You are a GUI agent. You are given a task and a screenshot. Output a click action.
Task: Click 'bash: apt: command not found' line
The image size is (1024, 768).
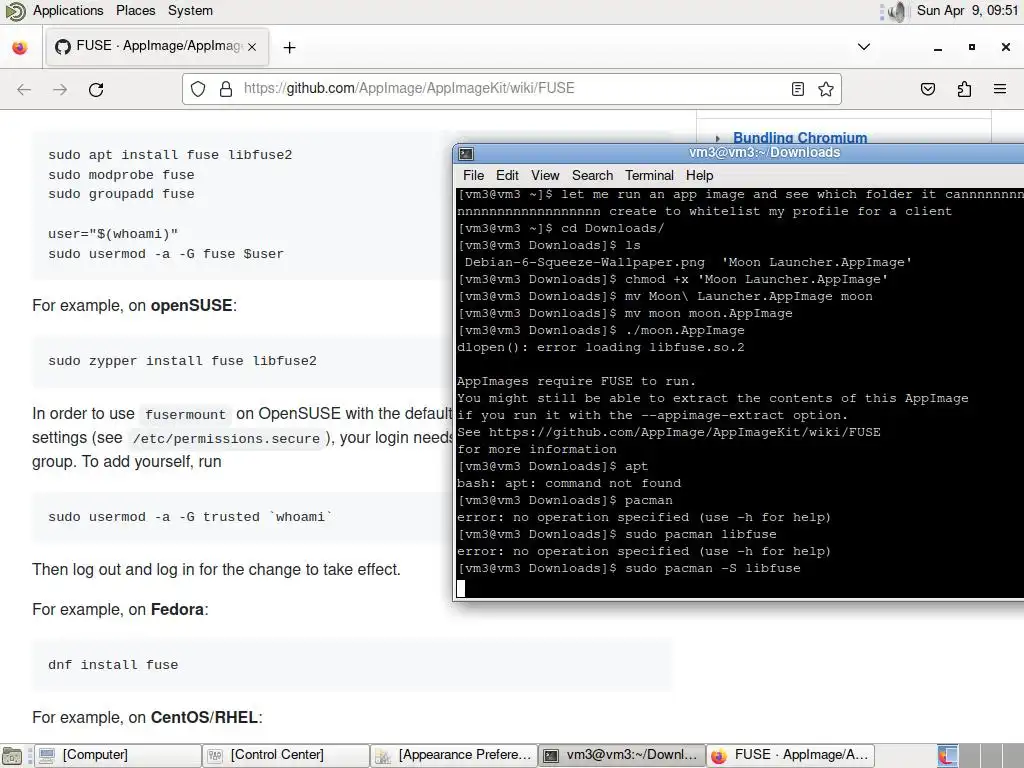(569, 483)
